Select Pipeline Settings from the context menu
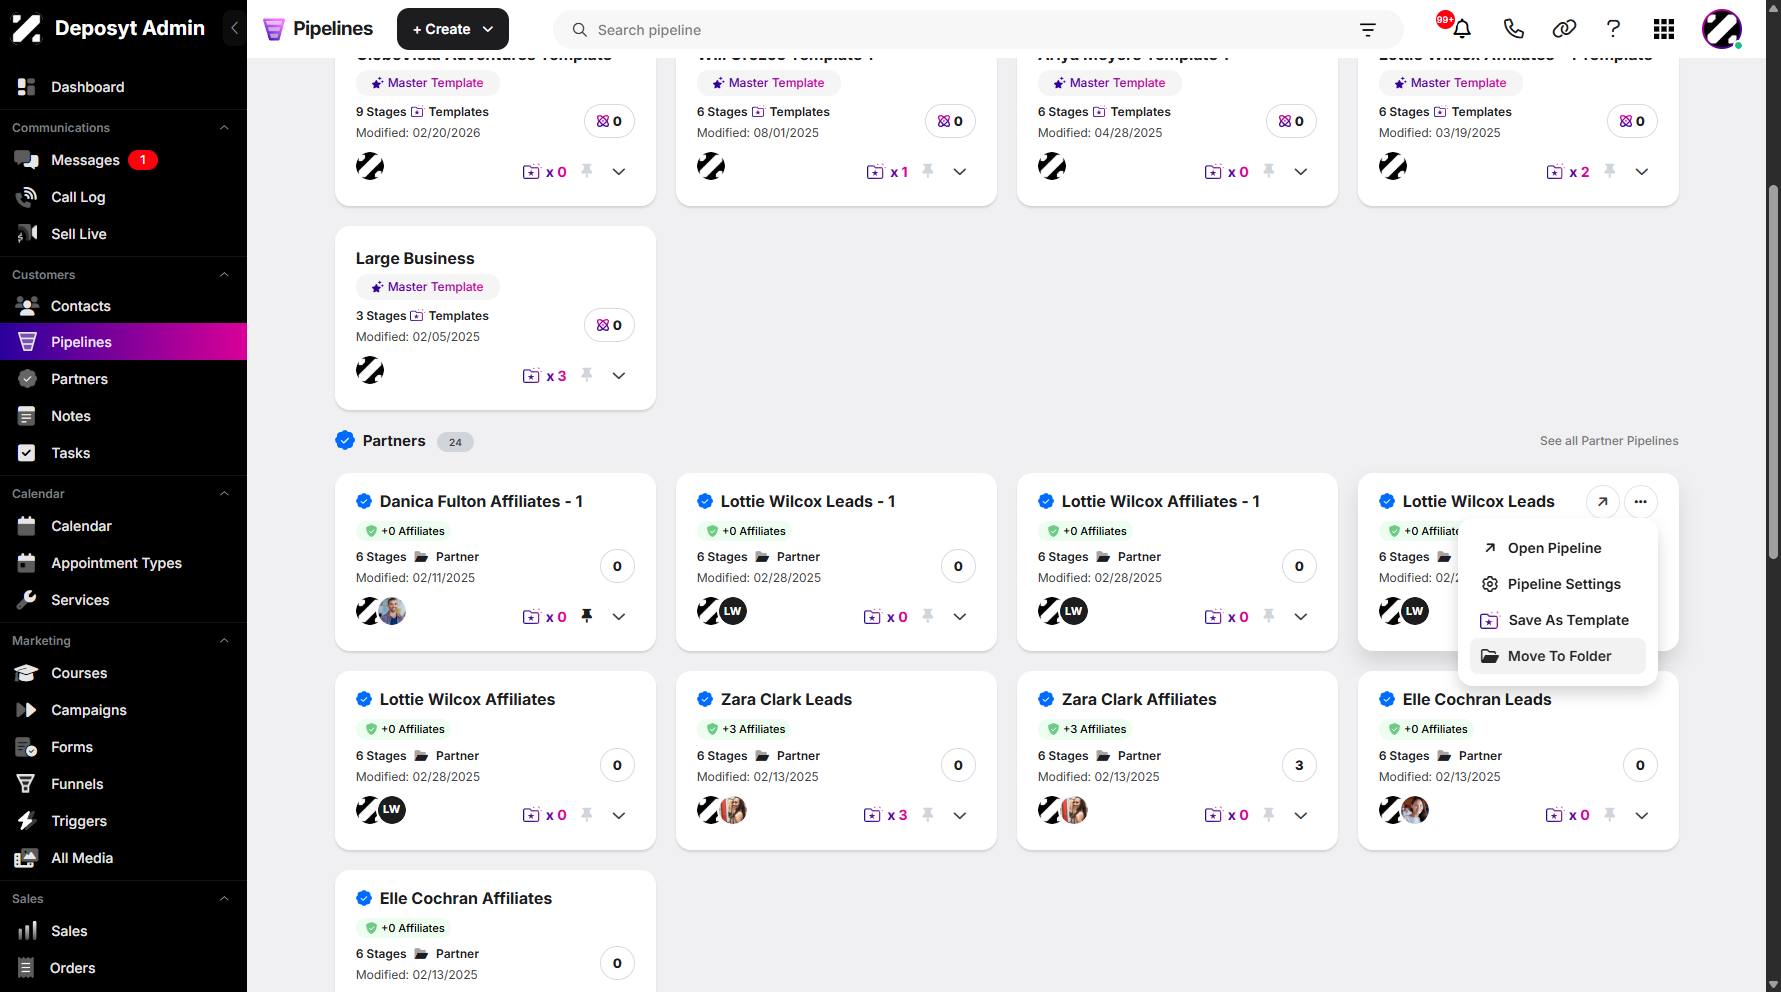The image size is (1781, 992). (1558, 584)
